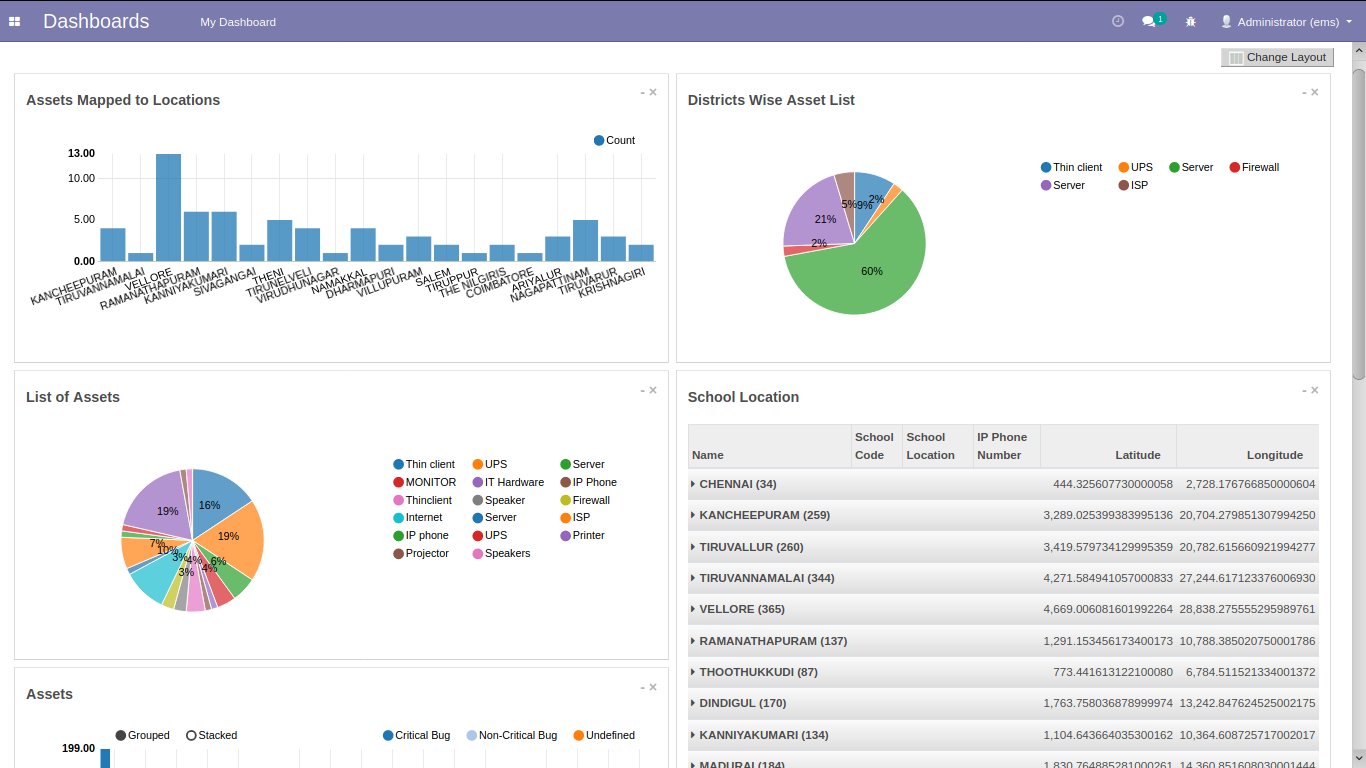Open the conversations chat icon
Viewport: 1366px width, 768px height.
(x=1150, y=21)
